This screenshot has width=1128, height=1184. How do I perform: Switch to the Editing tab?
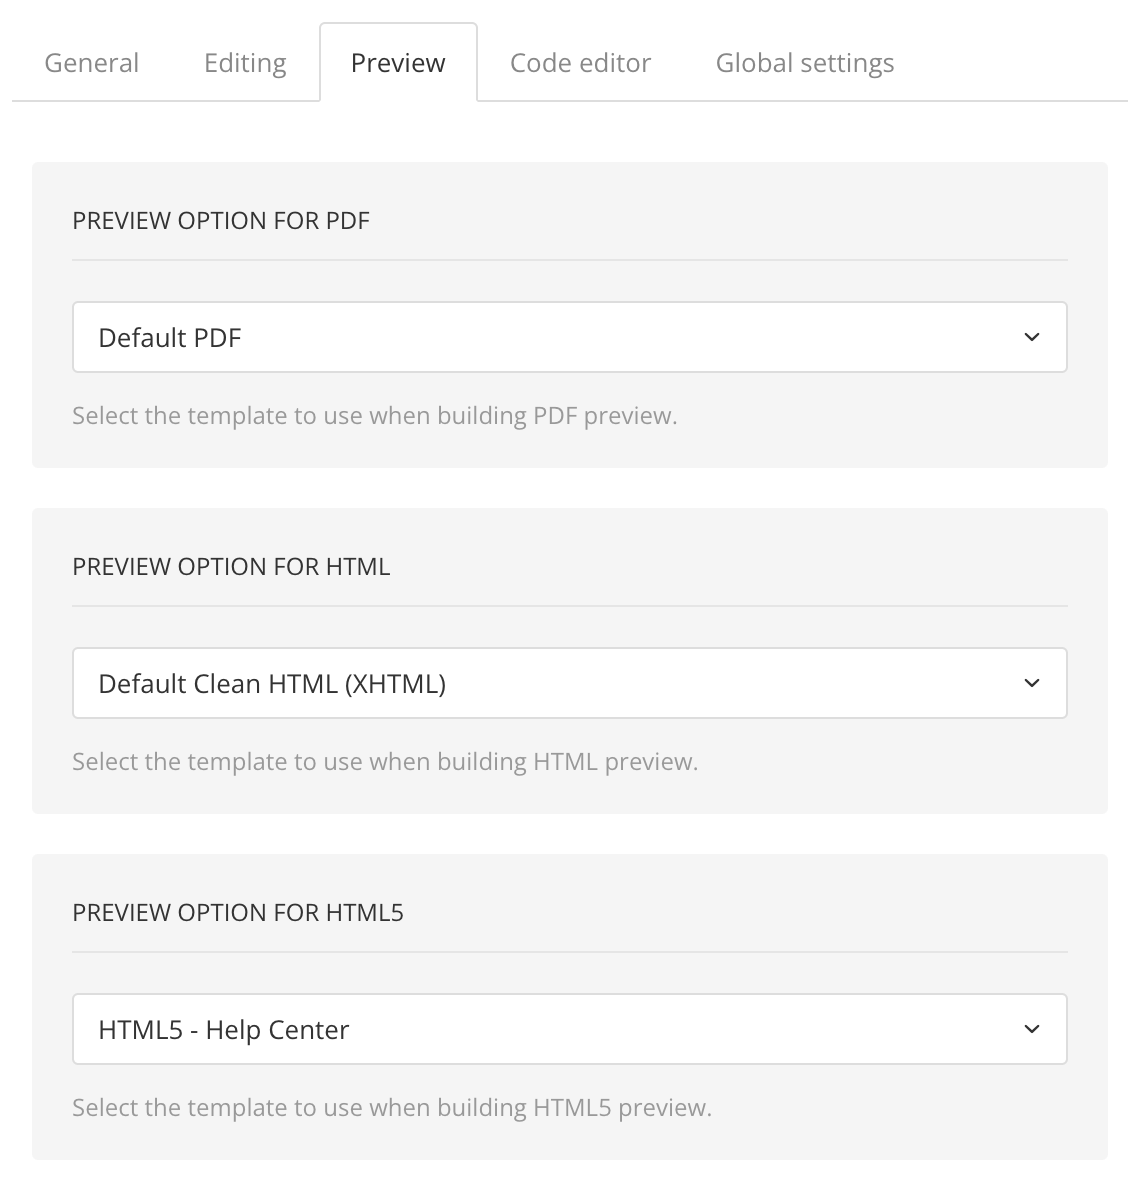pos(243,62)
